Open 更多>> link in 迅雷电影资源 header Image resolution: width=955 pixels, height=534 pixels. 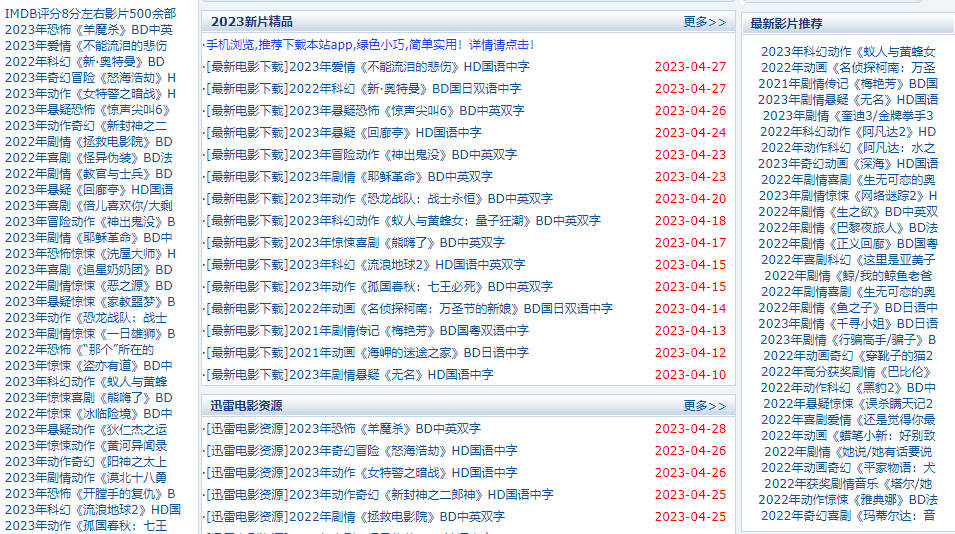(705, 406)
